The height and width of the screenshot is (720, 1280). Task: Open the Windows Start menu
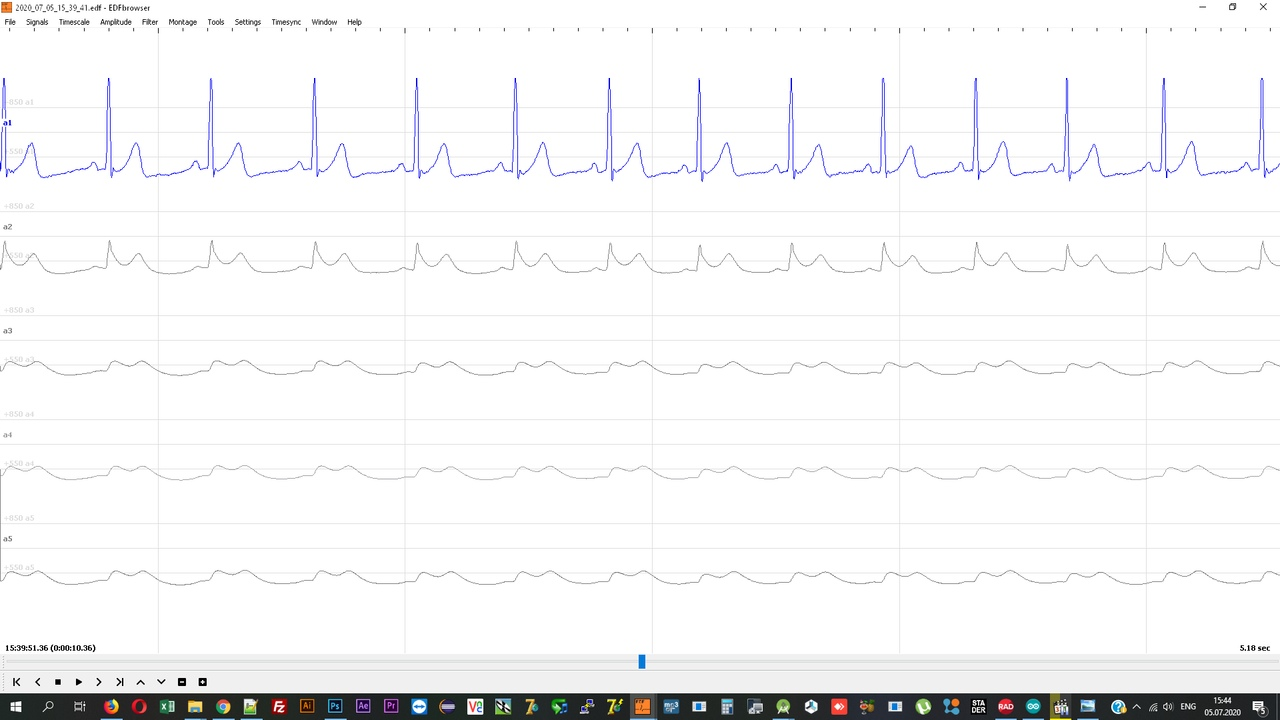pyautogui.click(x=15, y=707)
